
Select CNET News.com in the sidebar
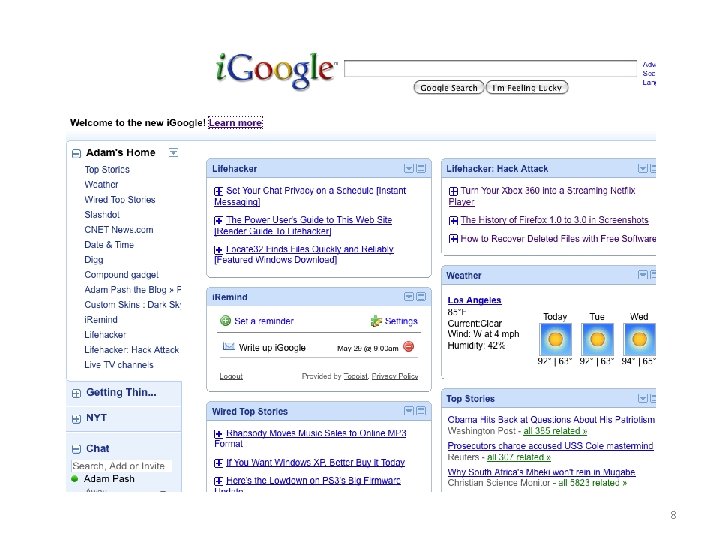[119, 230]
